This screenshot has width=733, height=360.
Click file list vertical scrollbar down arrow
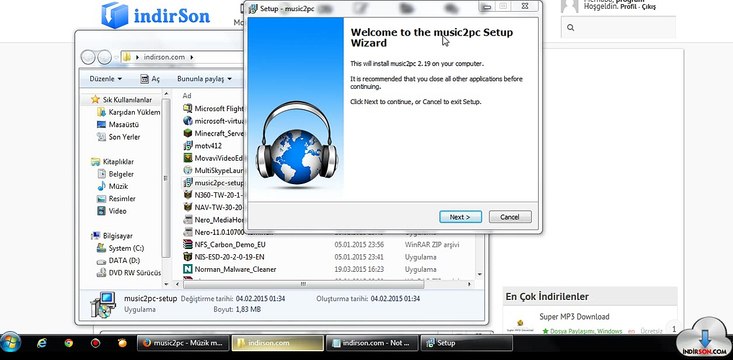coord(479,274)
